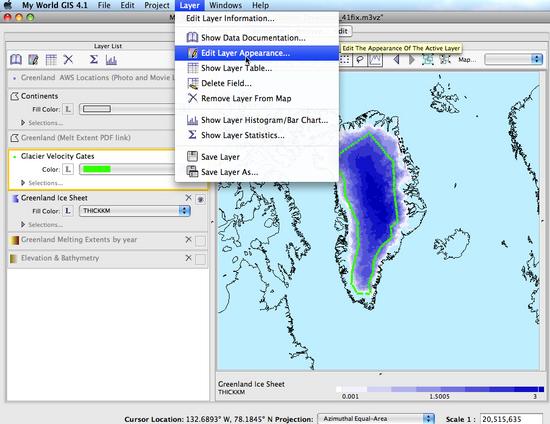
Task: Click the edit layer appearance pencil icon
Action: pyautogui.click(x=33, y=60)
